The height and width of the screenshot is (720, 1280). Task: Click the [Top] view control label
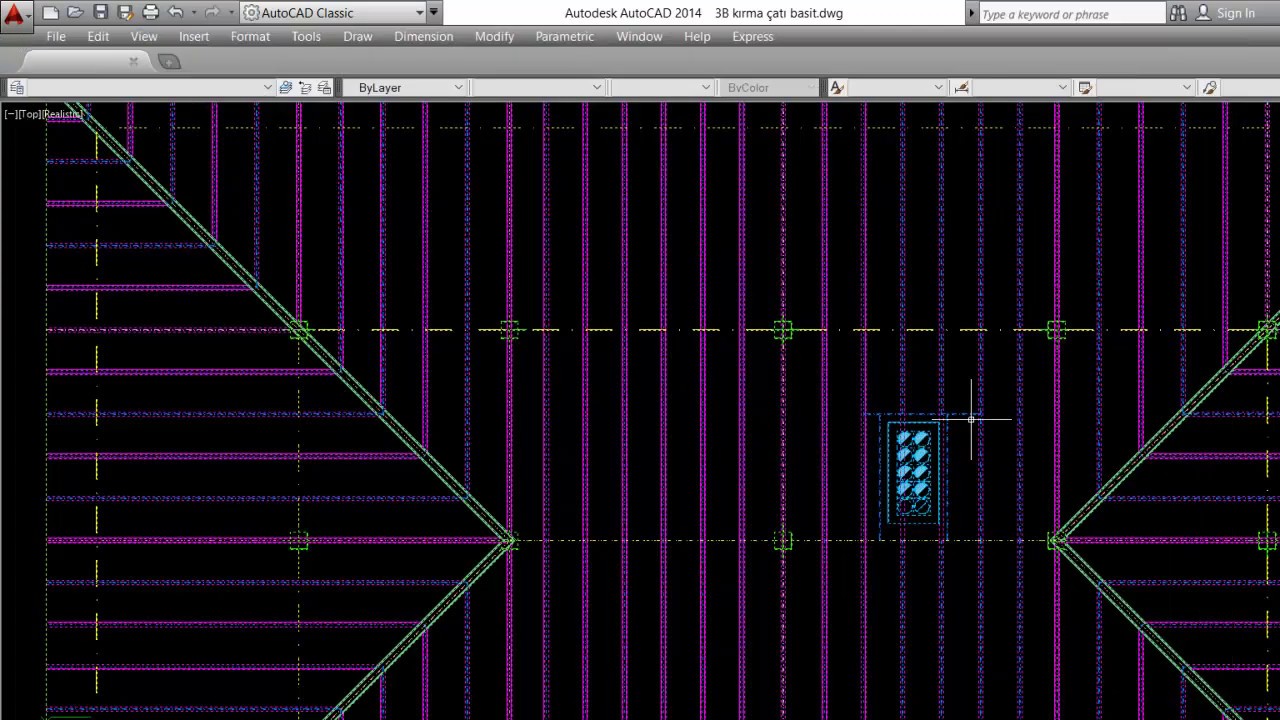tap(30, 114)
